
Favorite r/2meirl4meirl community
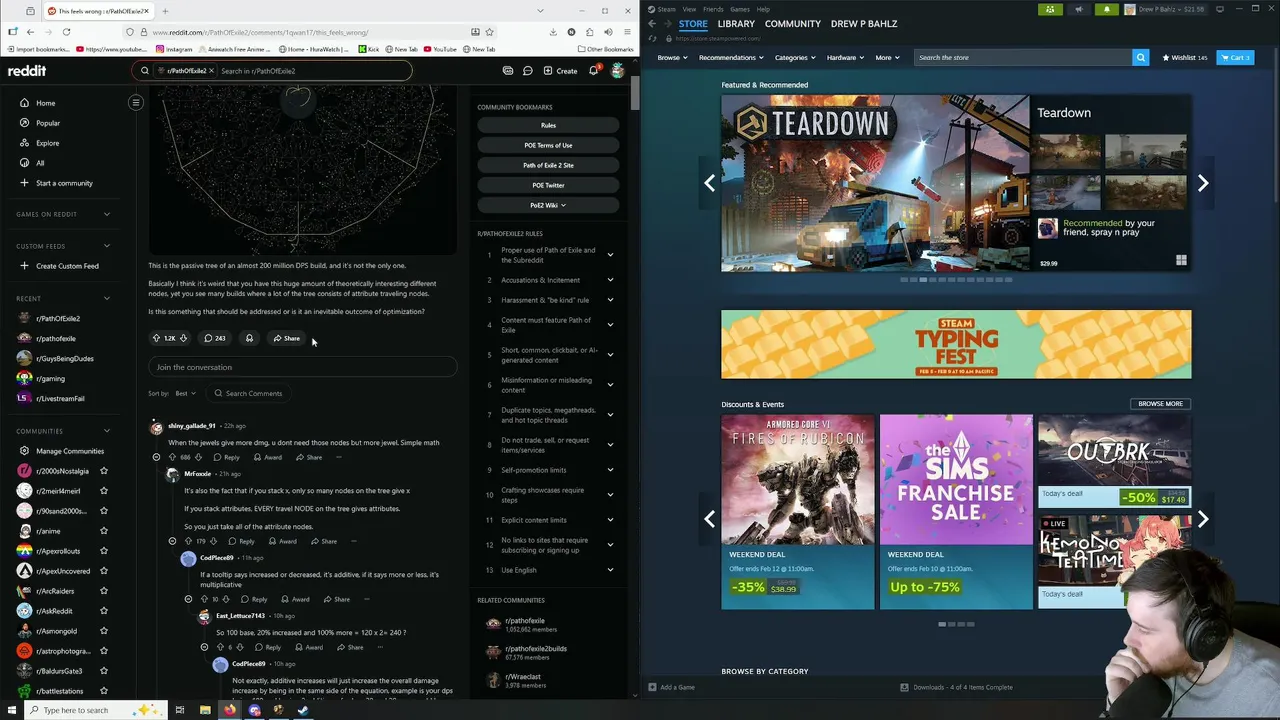[104, 491]
